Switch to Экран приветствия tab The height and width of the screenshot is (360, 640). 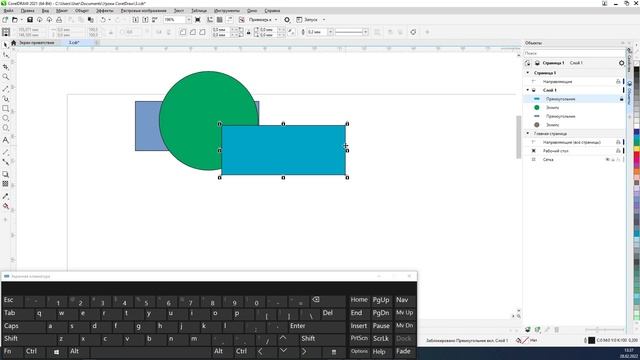(x=36, y=43)
